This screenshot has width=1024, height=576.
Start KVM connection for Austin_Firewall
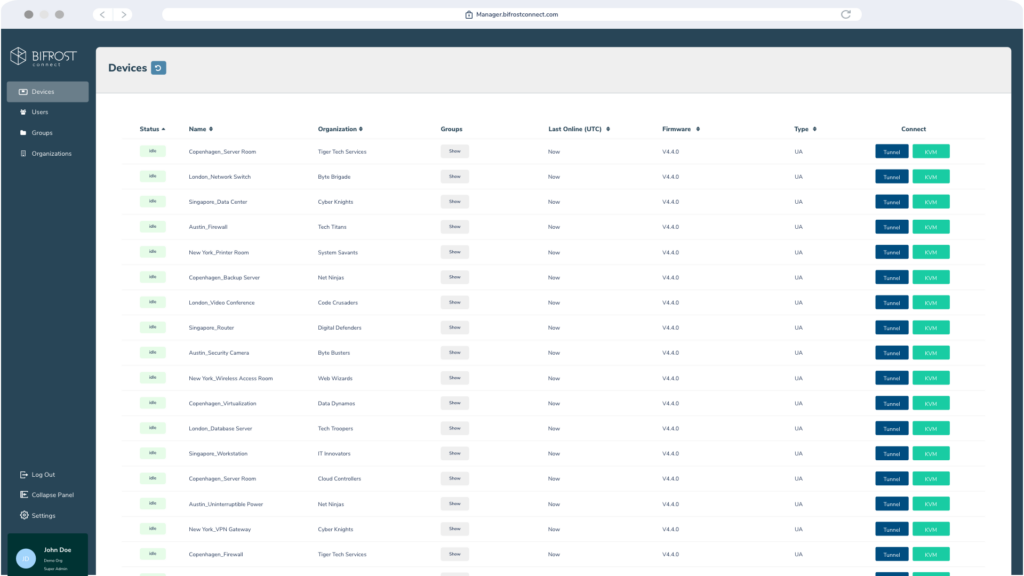[x=931, y=227]
